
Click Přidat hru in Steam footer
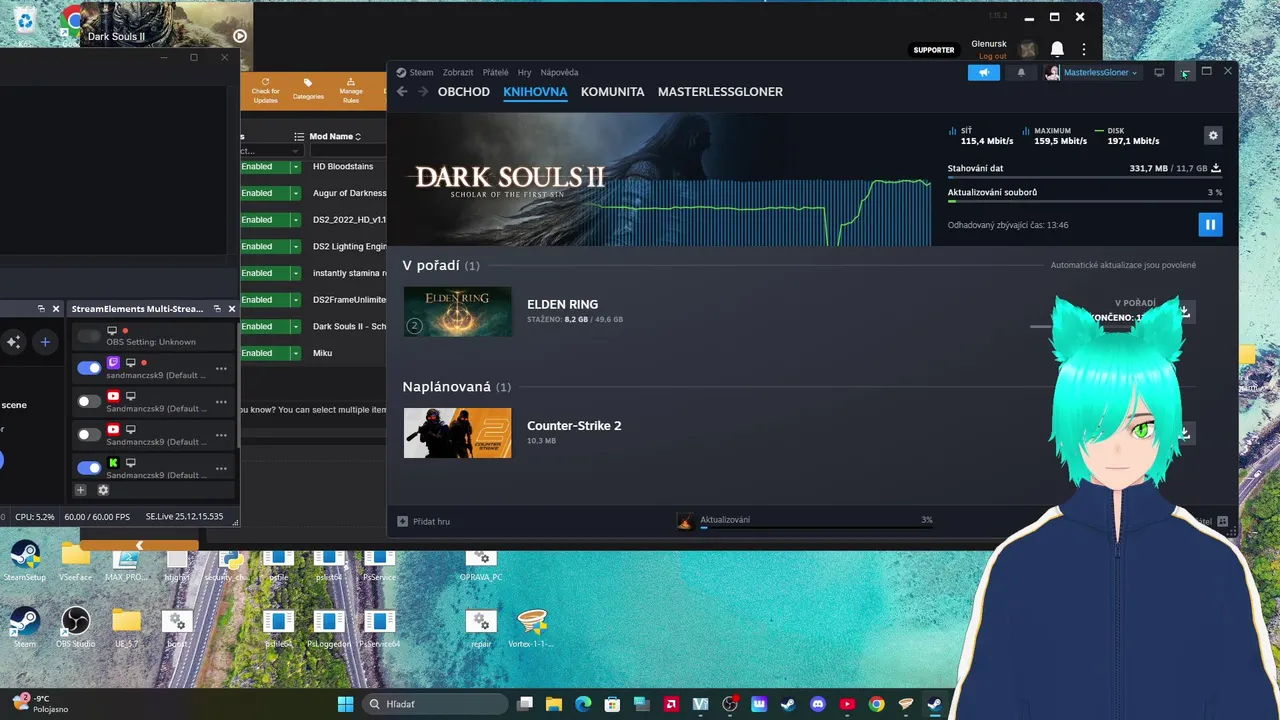click(423, 521)
